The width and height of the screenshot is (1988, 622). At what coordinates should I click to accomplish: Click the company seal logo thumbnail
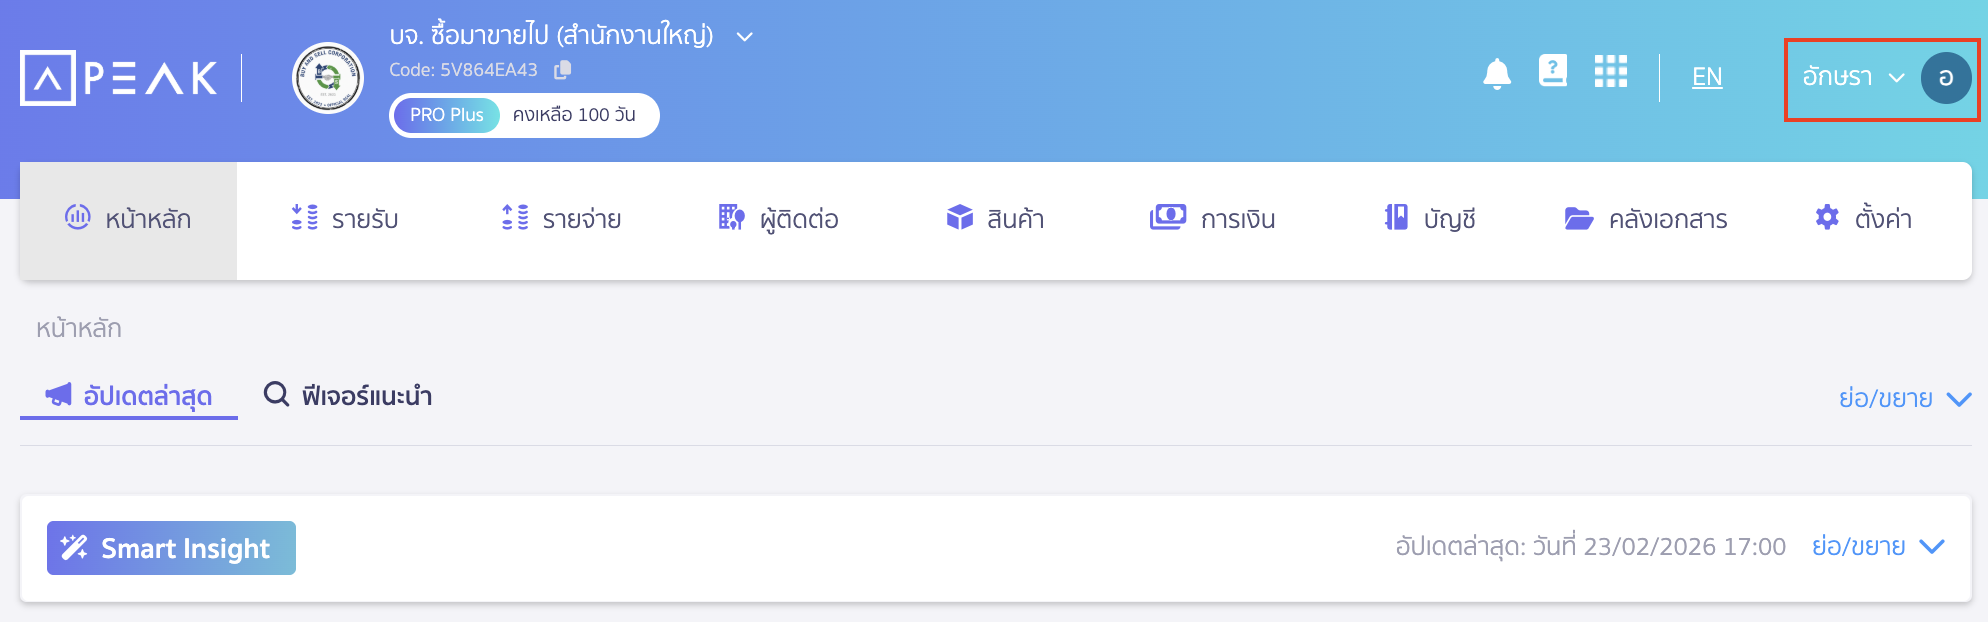327,78
